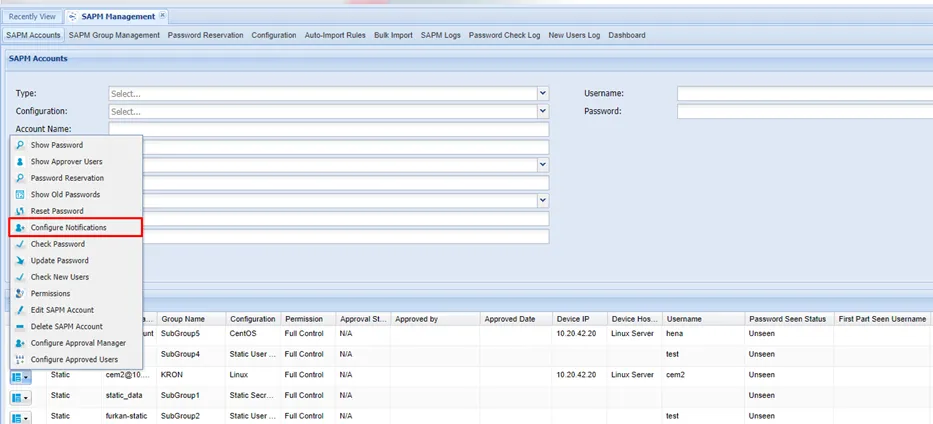Open Auto-Import Rules tab
The width and height of the screenshot is (933, 424).
click(335, 35)
